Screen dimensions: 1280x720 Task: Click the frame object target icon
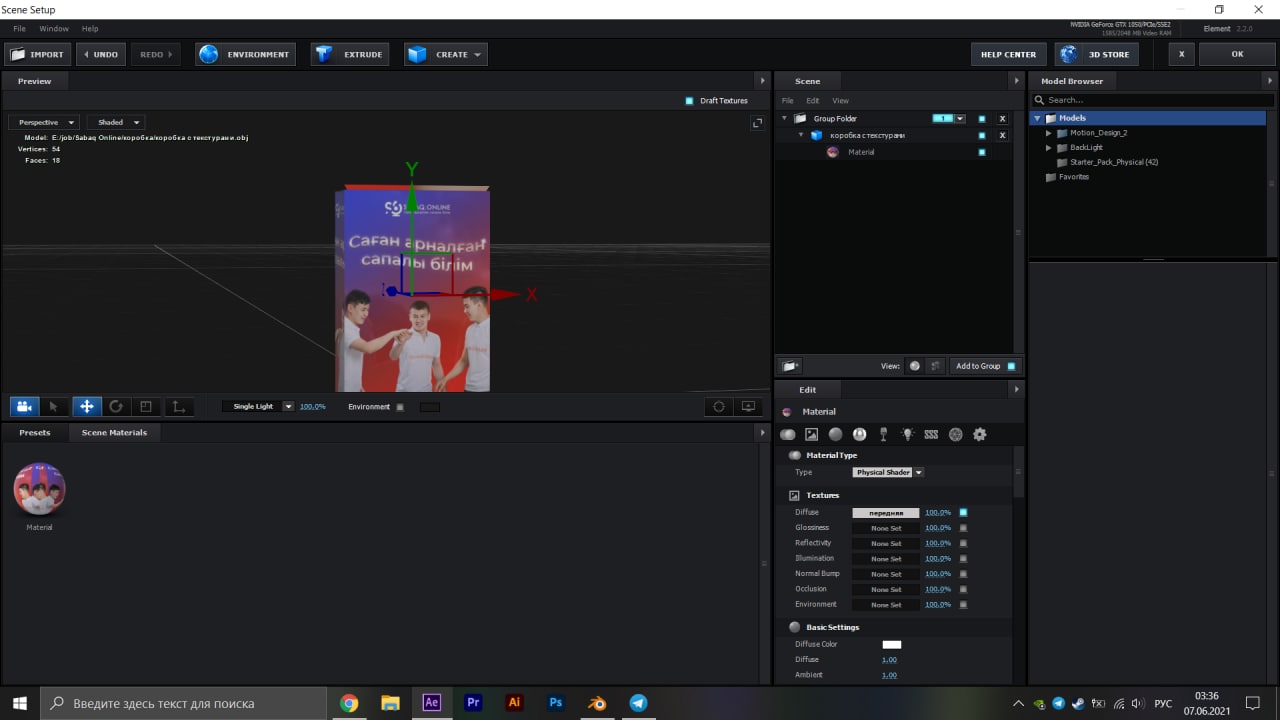click(x=719, y=406)
